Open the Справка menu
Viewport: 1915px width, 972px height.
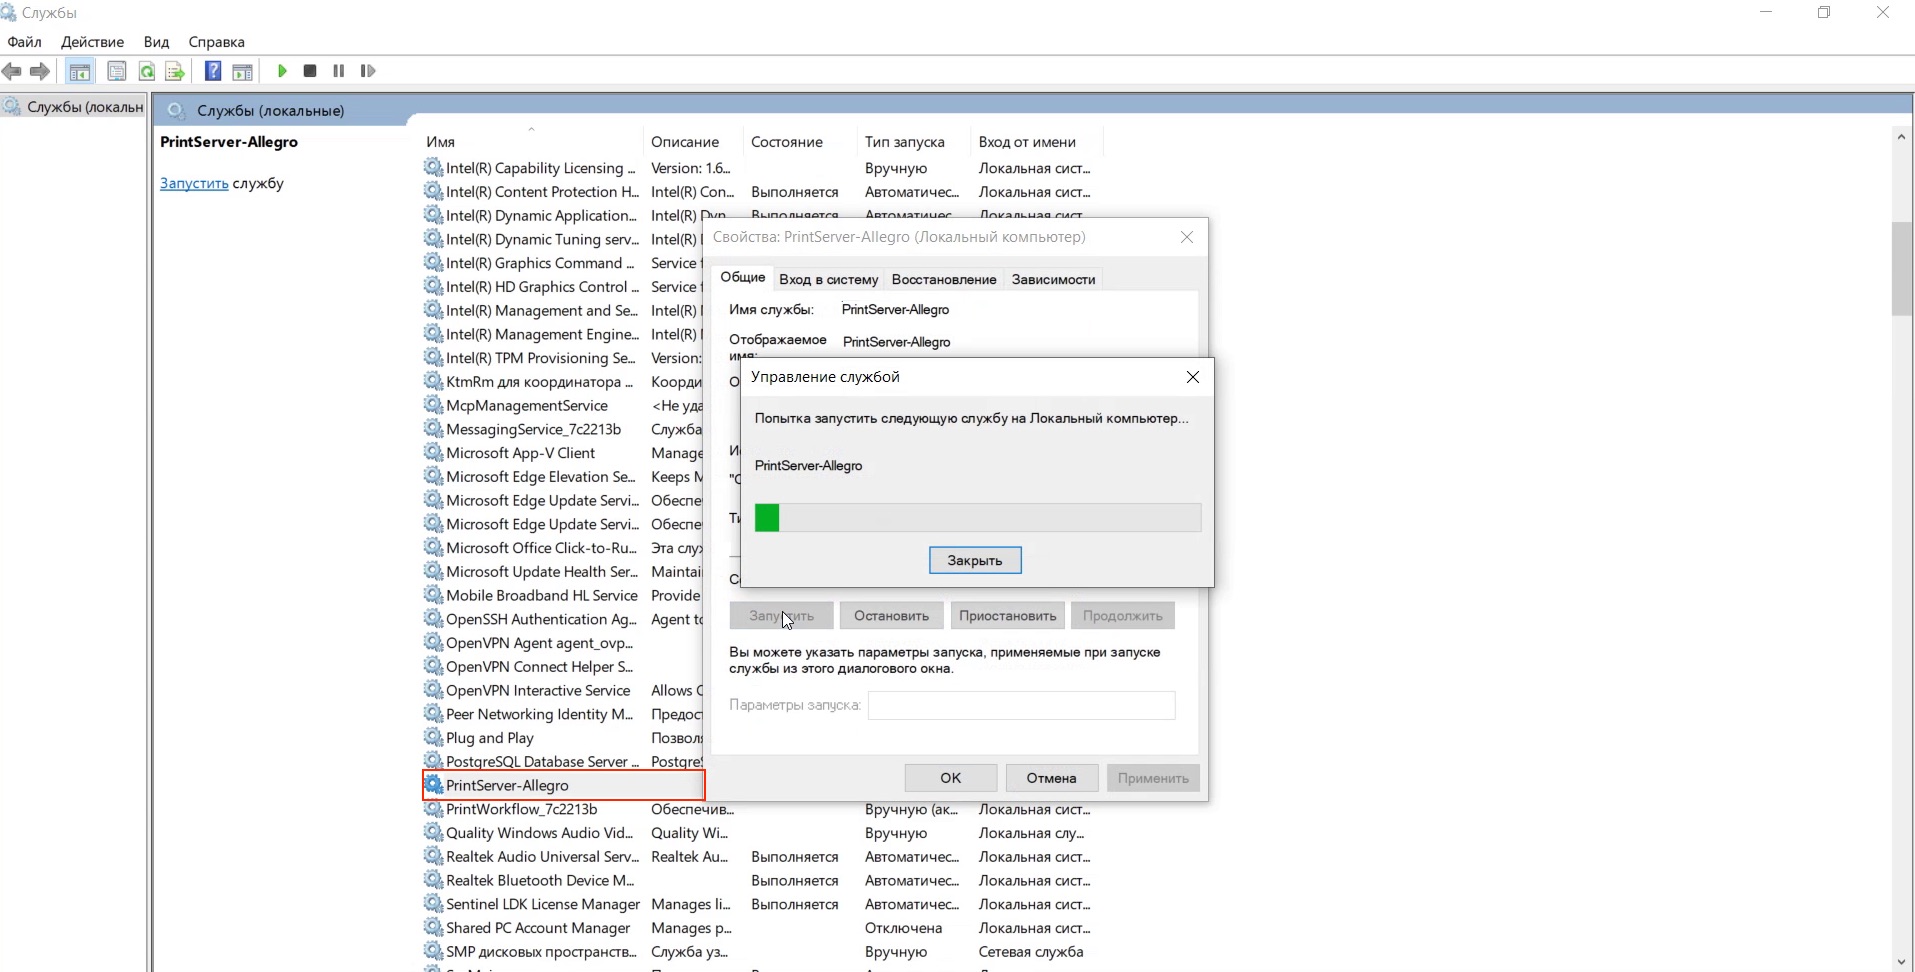tap(216, 42)
